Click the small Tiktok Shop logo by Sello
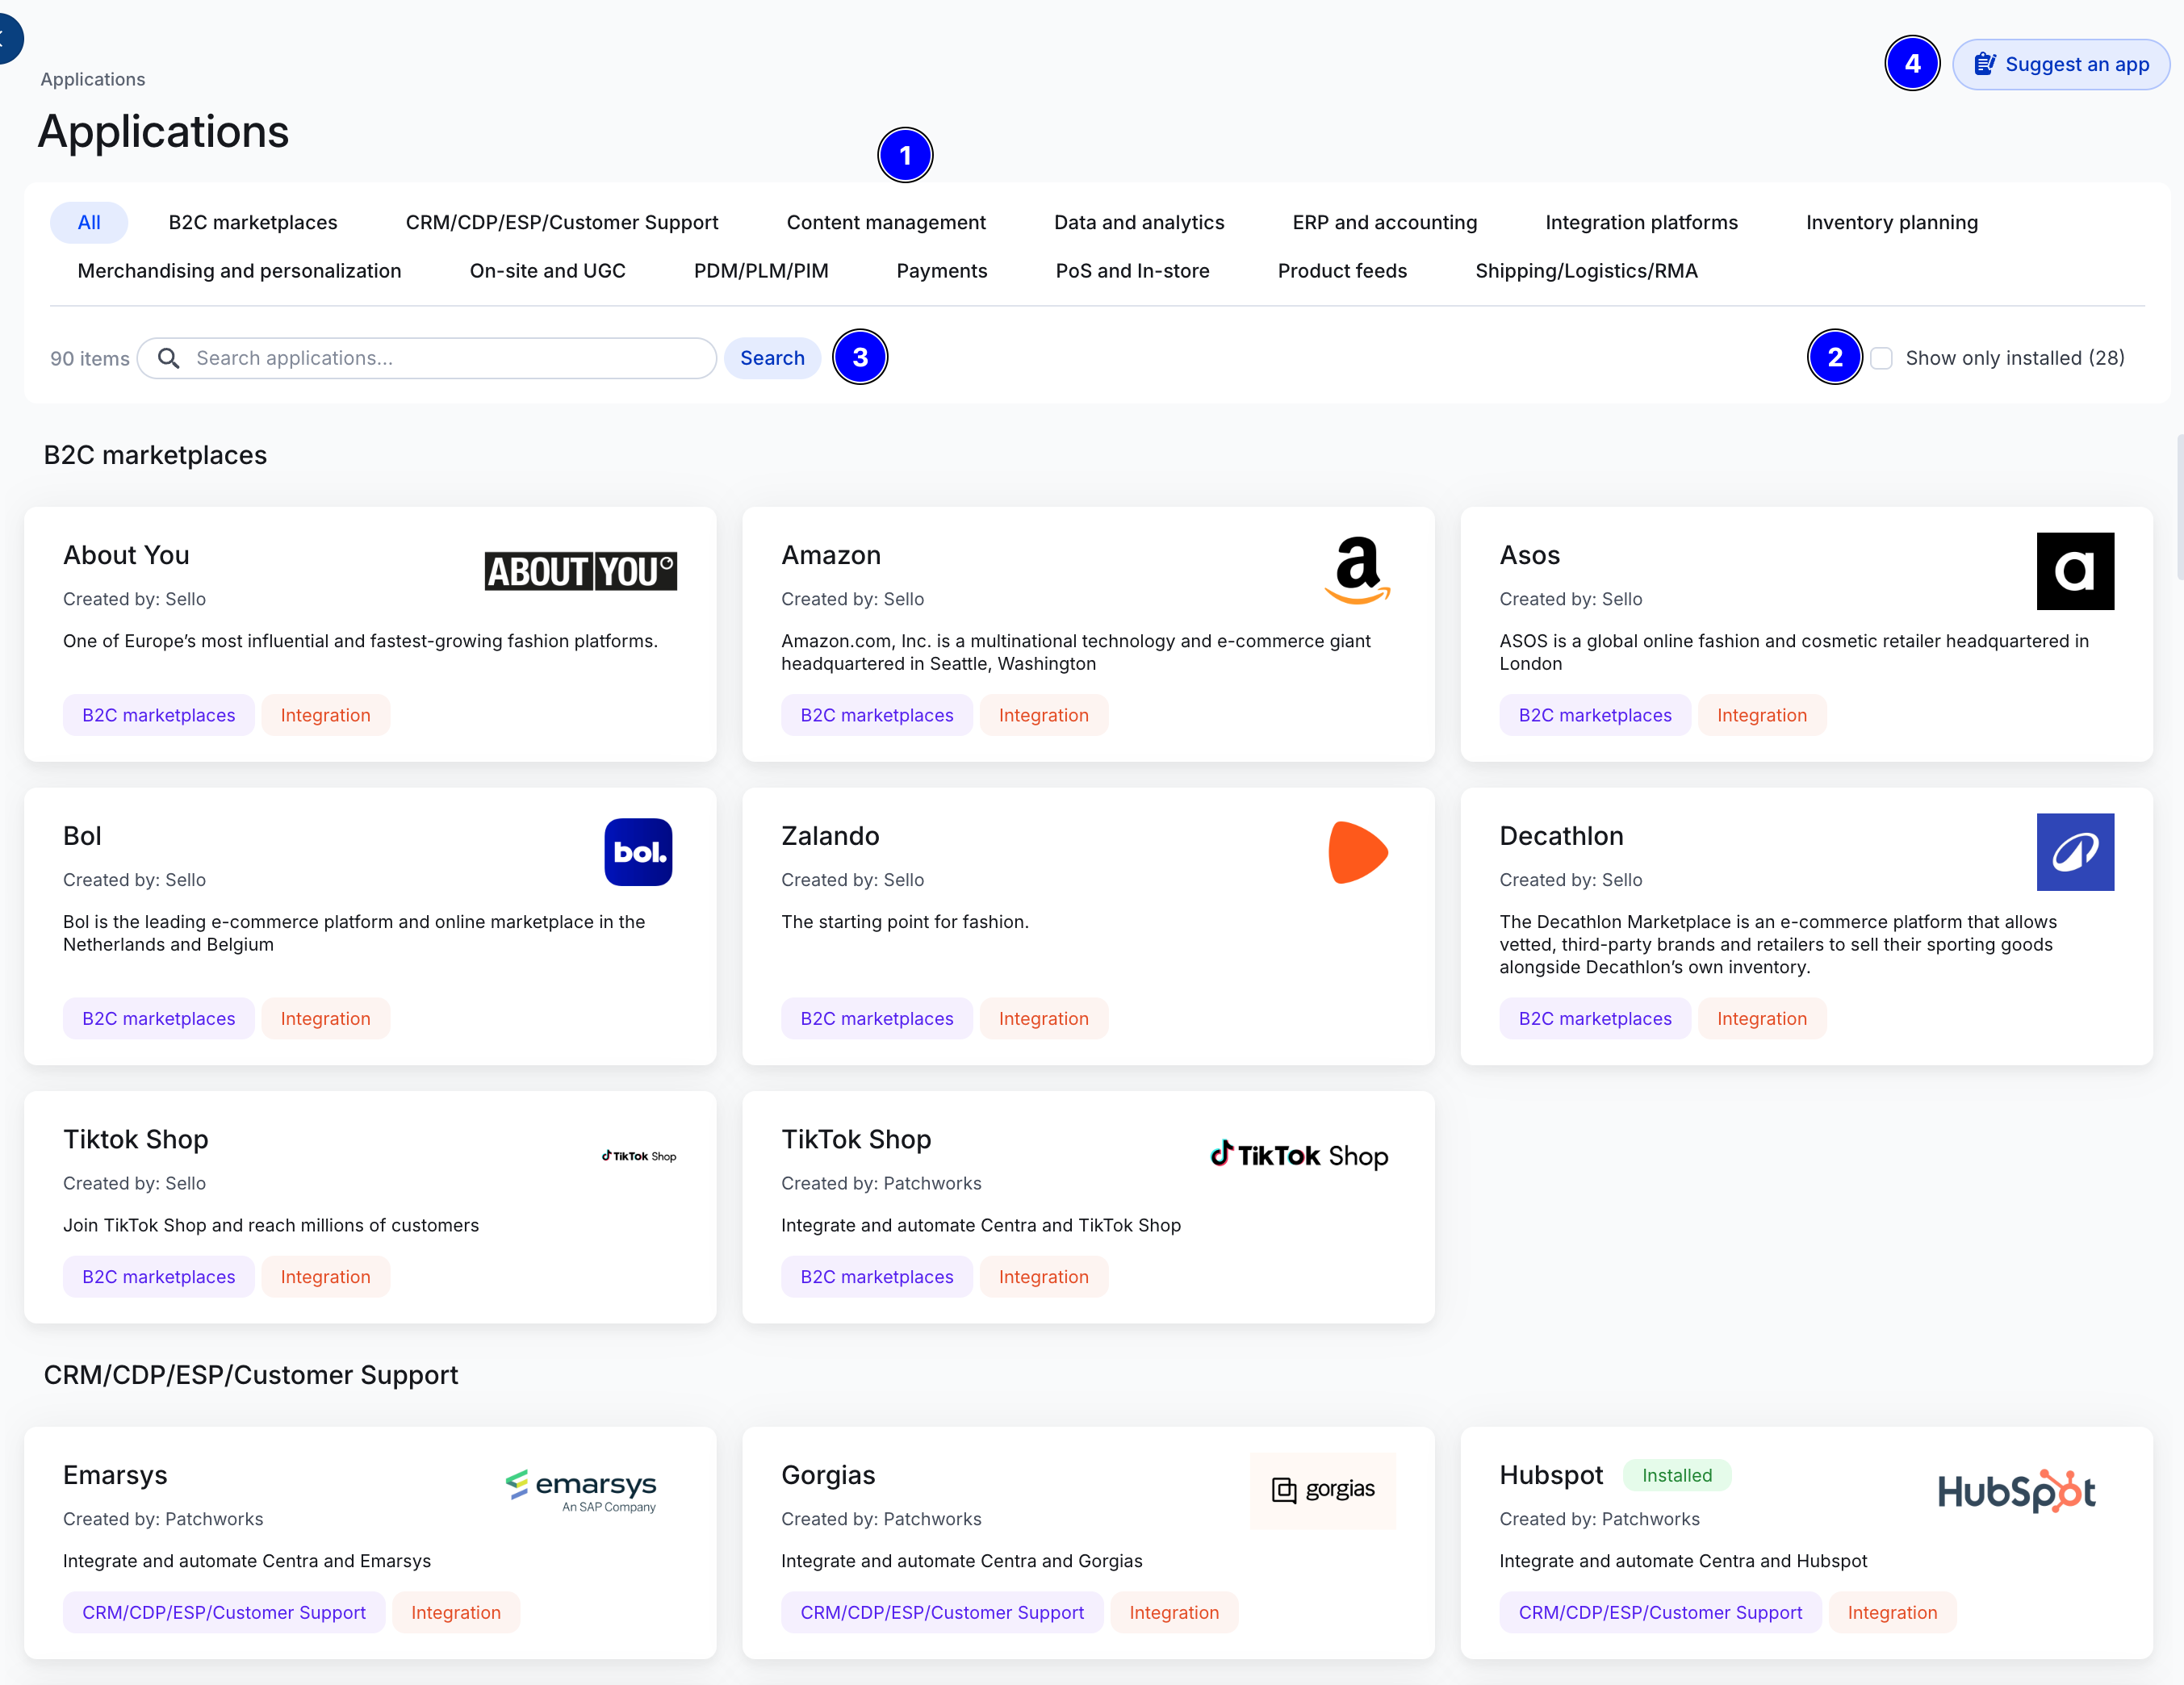The height and width of the screenshot is (1685, 2184). [639, 1156]
